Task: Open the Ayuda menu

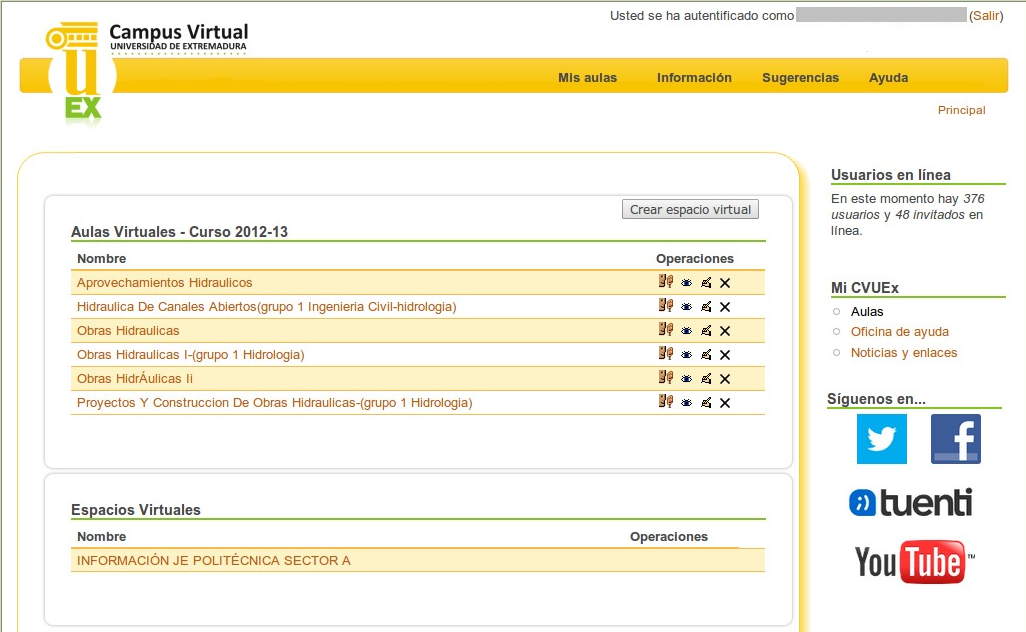Action: click(888, 78)
